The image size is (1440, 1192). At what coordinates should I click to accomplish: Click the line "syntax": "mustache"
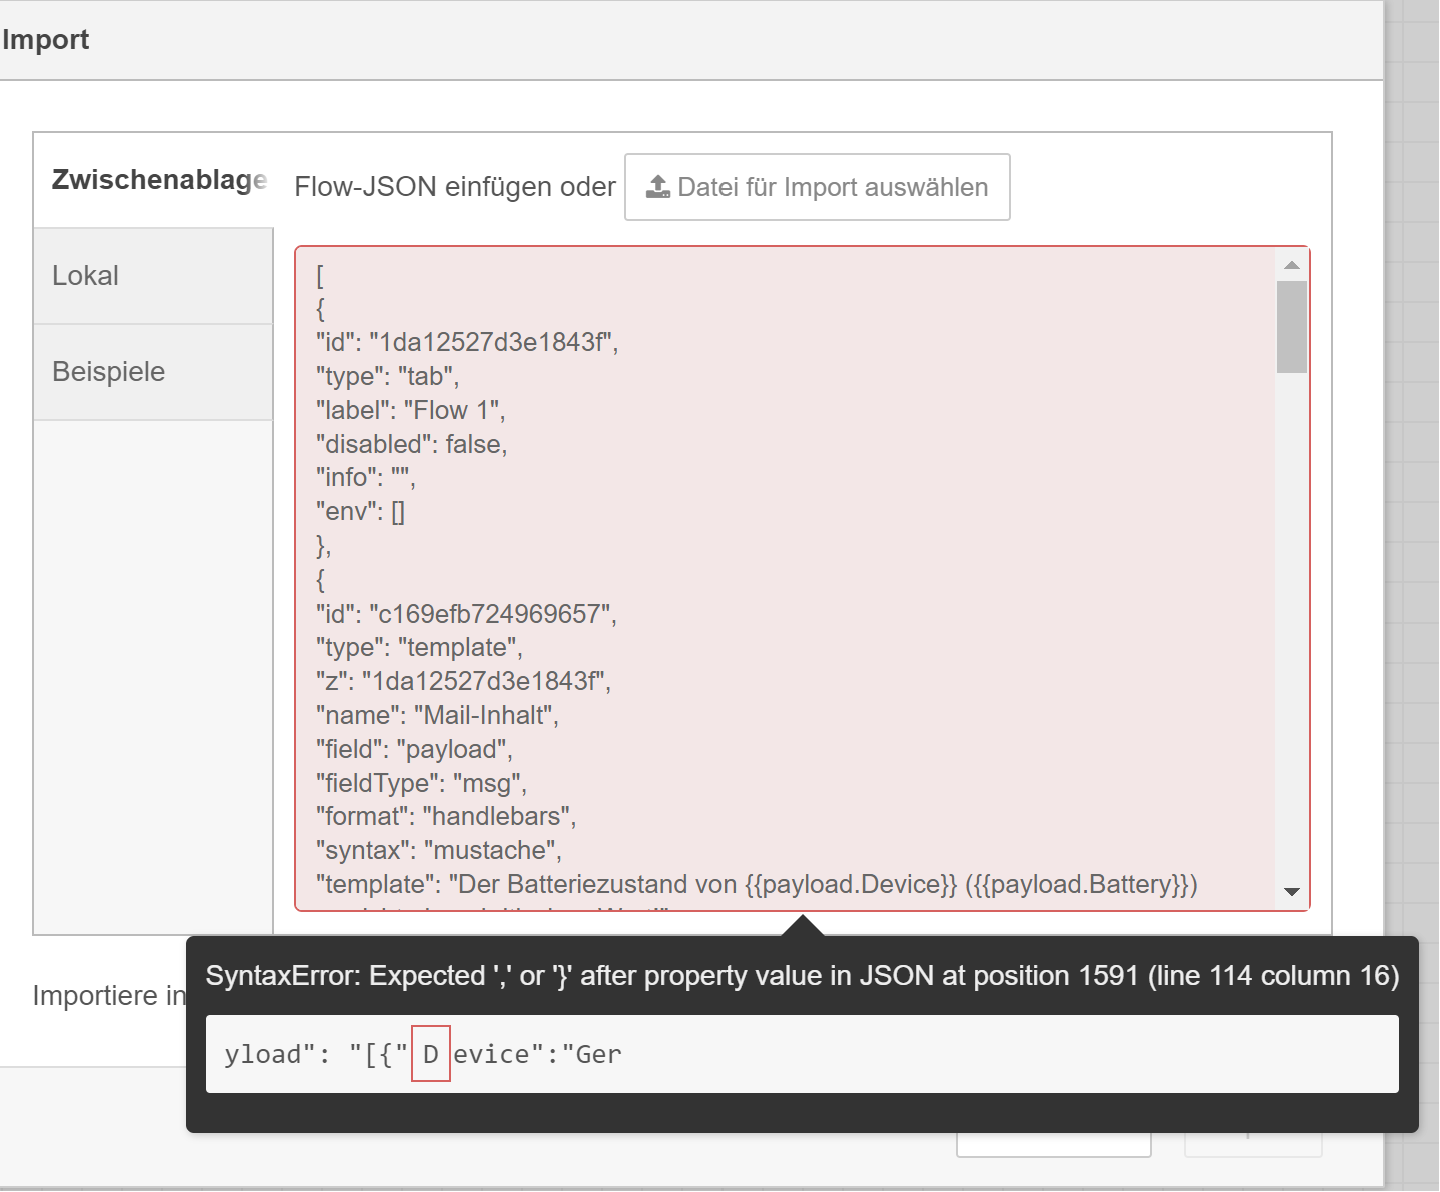(x=439, y=850)
